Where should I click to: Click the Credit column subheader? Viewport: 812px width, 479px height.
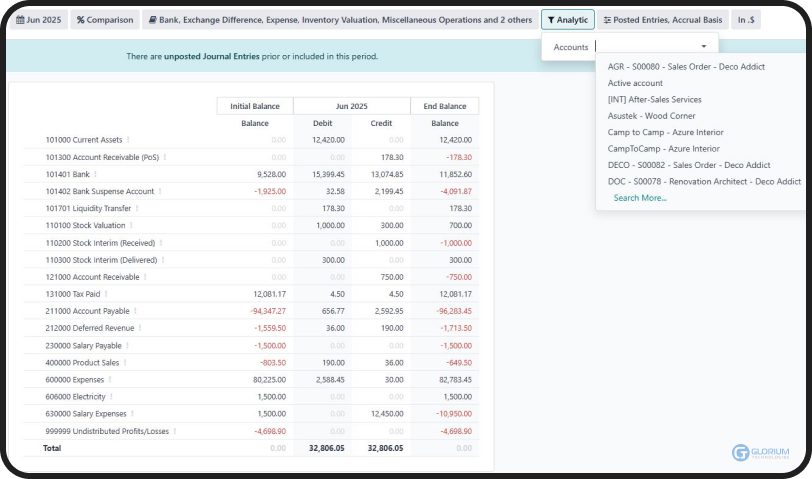381,123
